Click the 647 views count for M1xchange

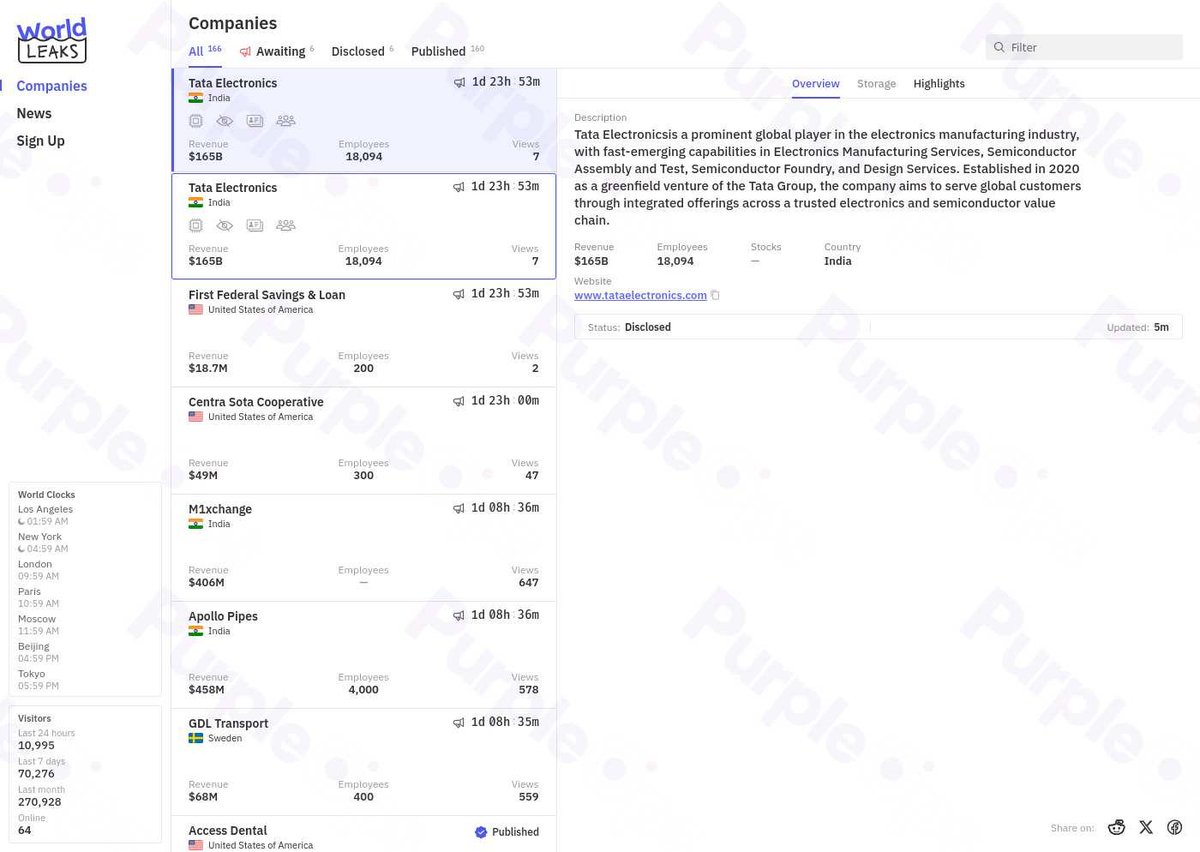coord(529,583)
